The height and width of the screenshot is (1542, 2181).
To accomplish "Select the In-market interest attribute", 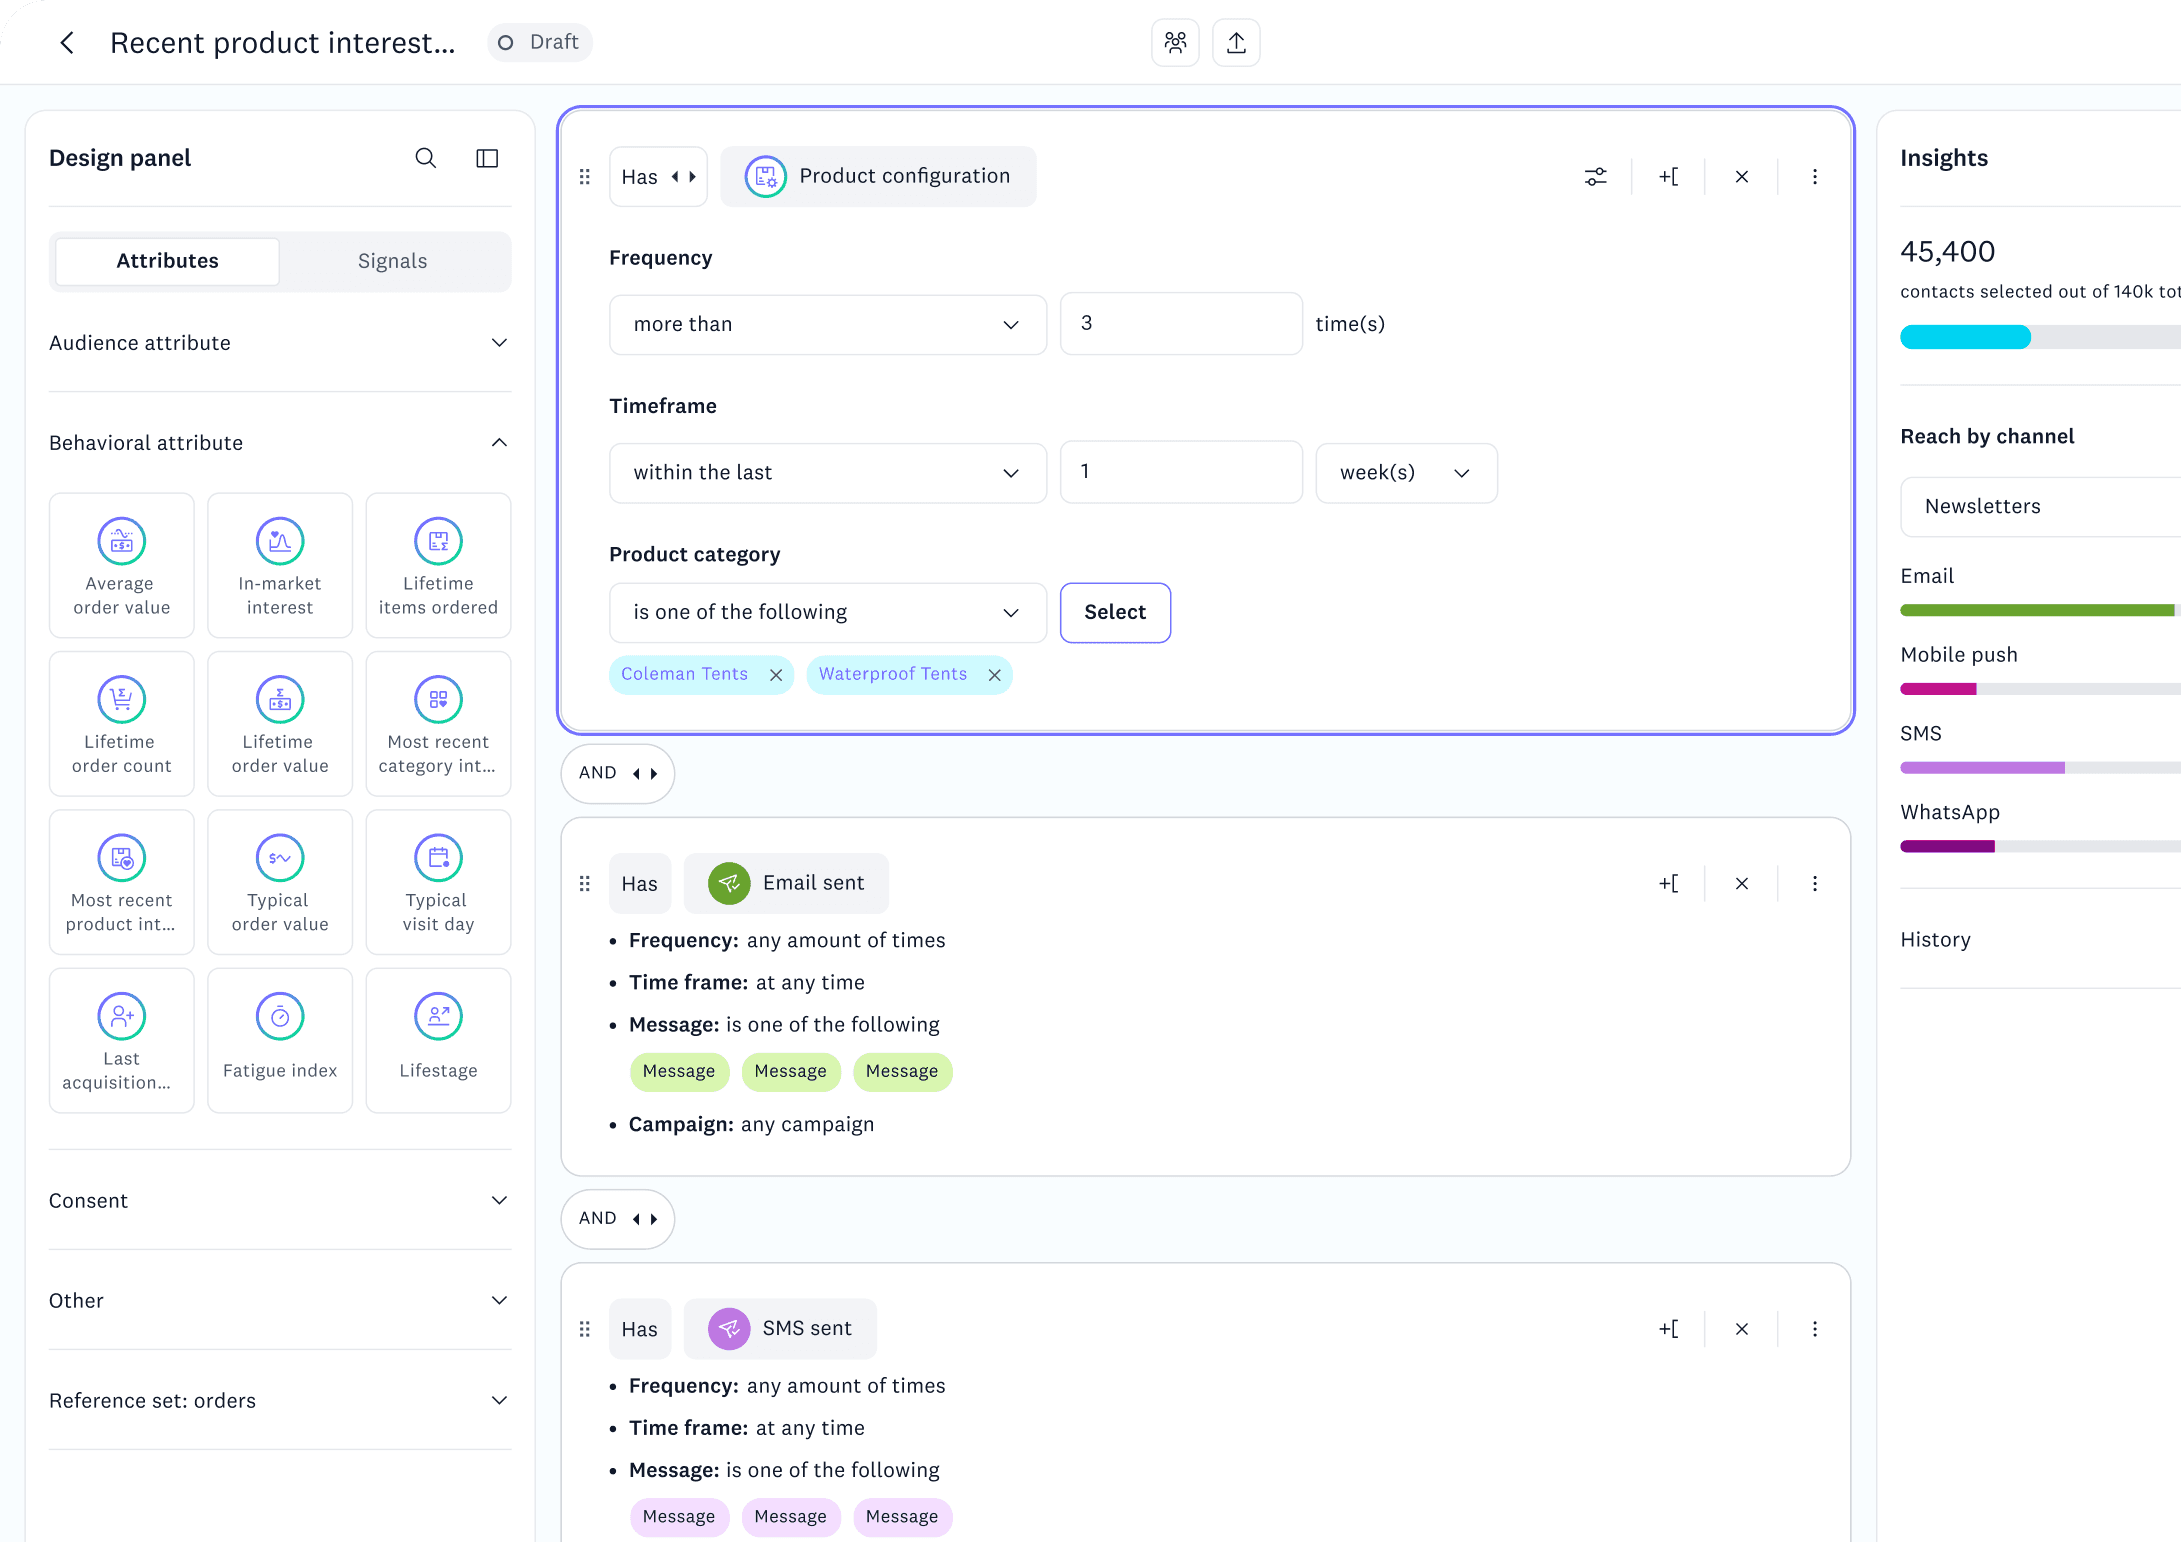I will point(280,565).
